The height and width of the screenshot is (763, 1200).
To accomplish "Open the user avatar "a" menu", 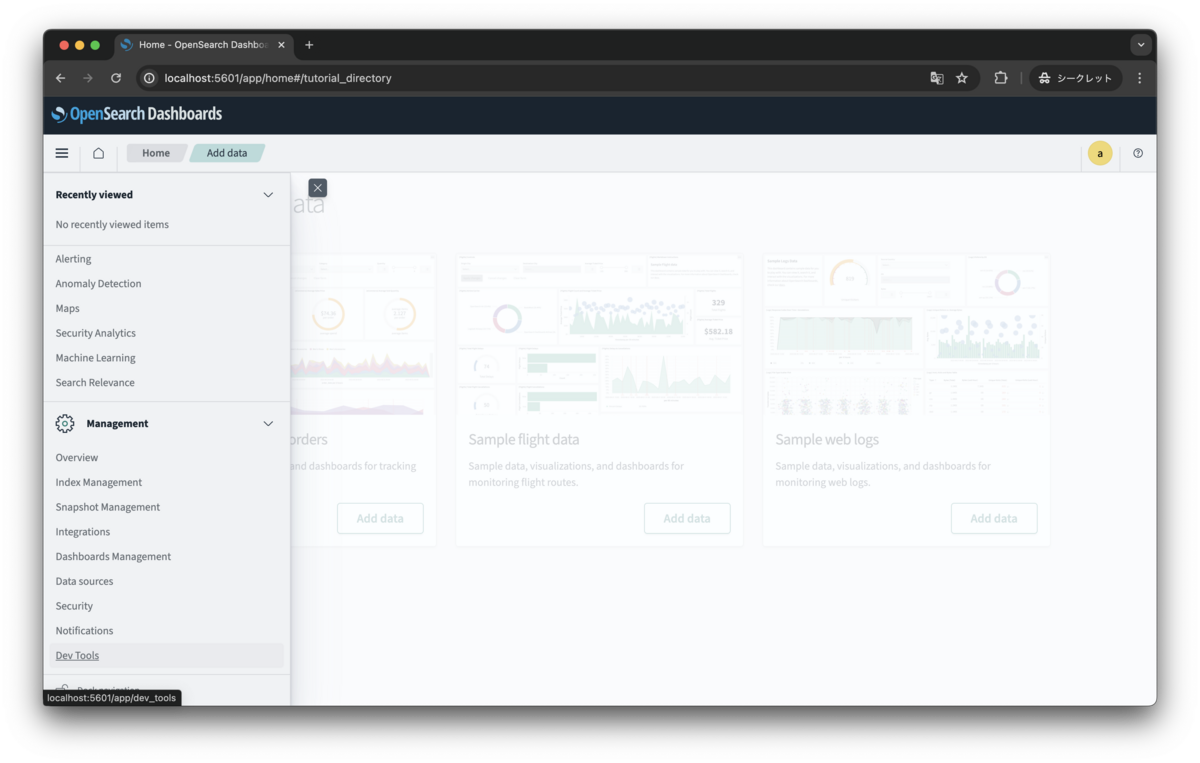I will tap(1100, 153).
